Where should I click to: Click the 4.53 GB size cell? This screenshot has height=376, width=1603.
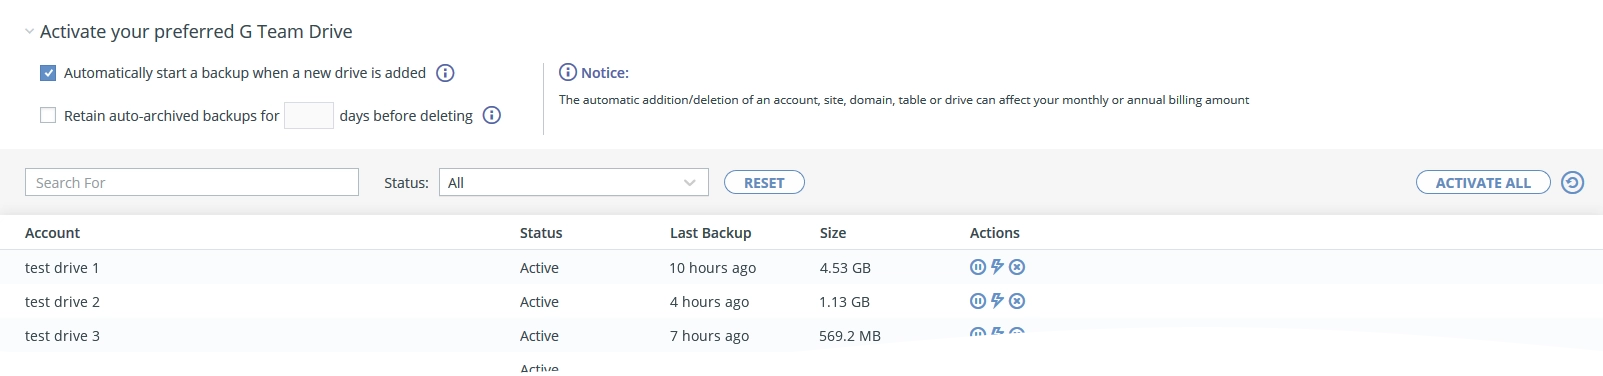pyautogui.click(x=845, y=268)
